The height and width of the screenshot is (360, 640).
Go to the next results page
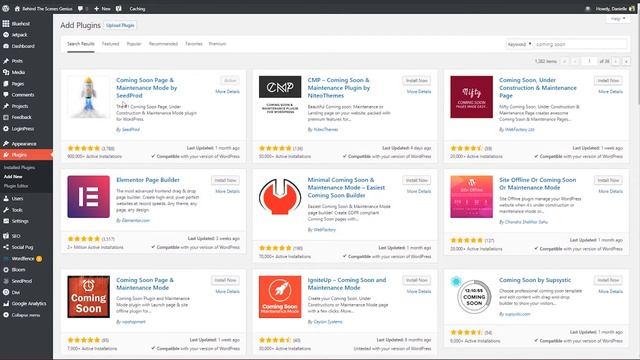coord(616,61)
